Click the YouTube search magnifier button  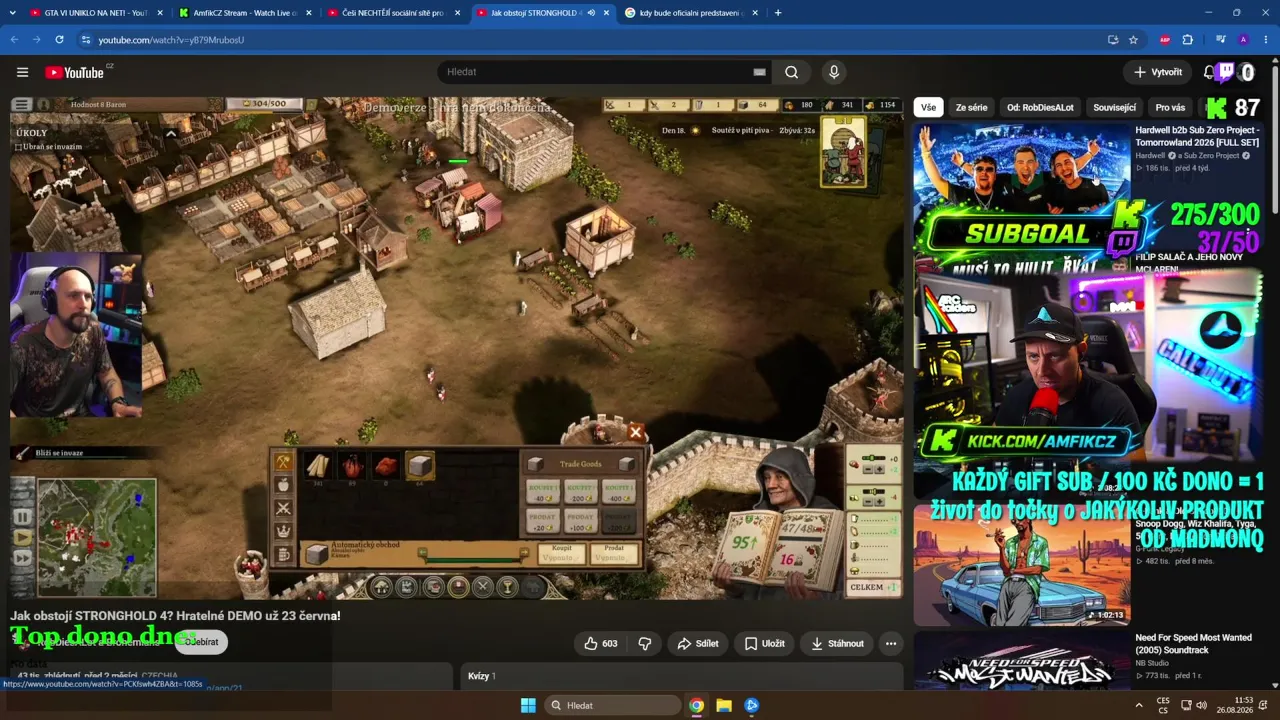pos(791,72)
